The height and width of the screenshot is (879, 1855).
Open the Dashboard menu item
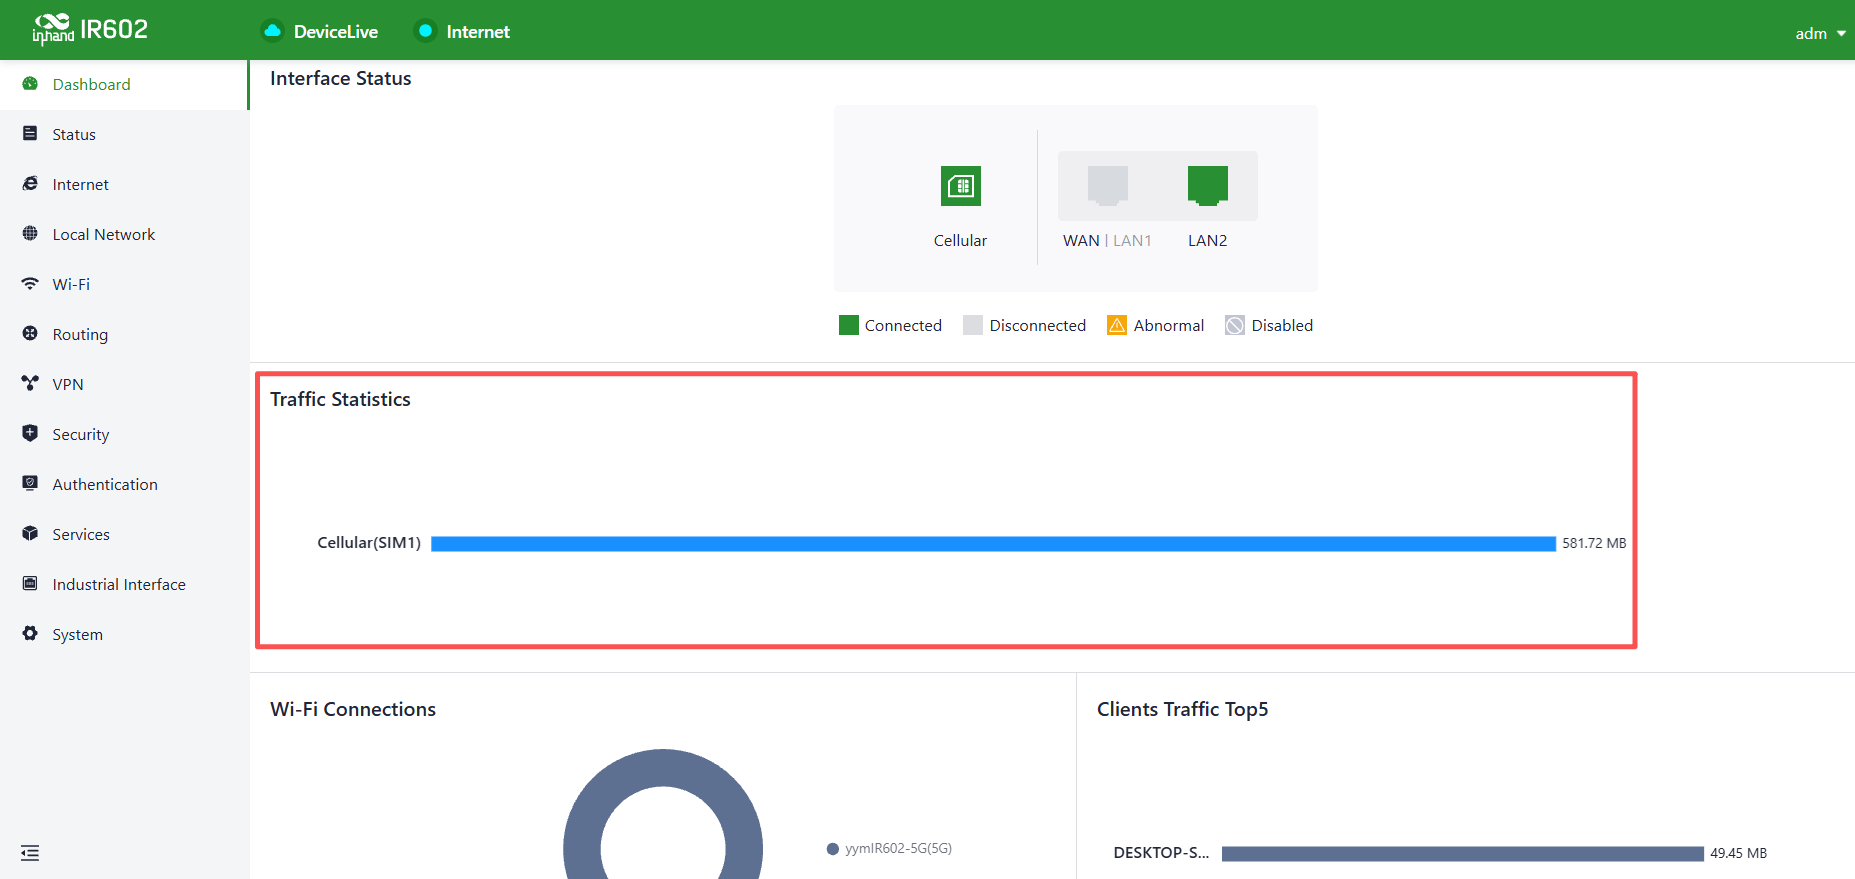coord(124,84)
